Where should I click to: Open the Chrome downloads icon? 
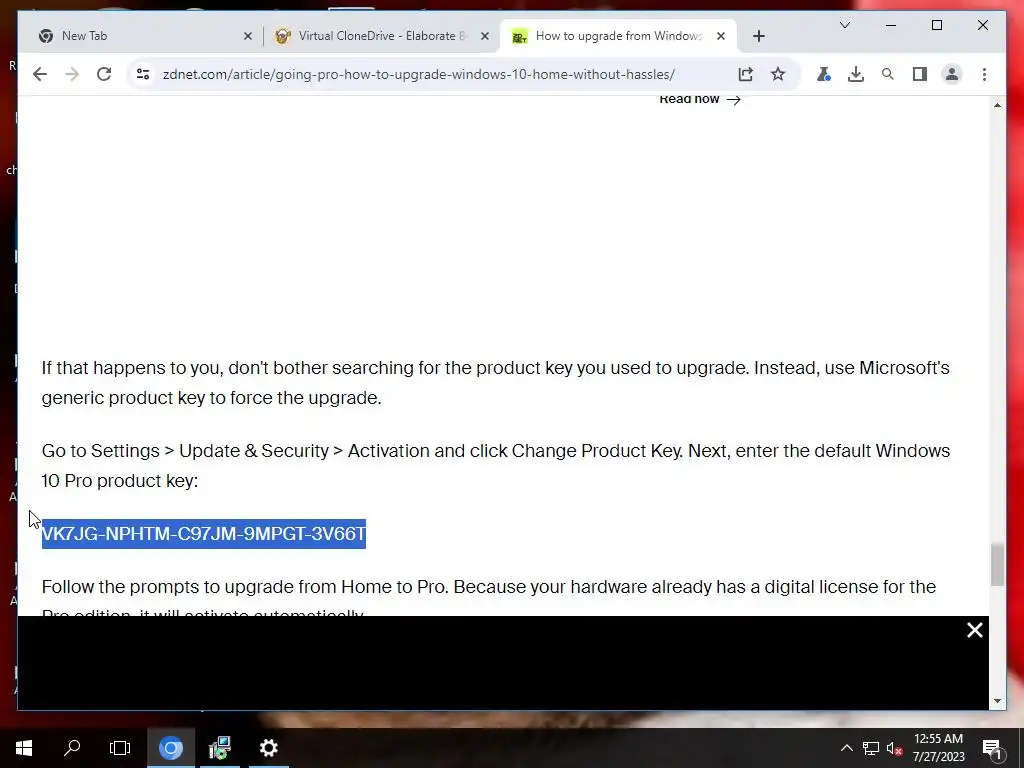pos(856,74)
